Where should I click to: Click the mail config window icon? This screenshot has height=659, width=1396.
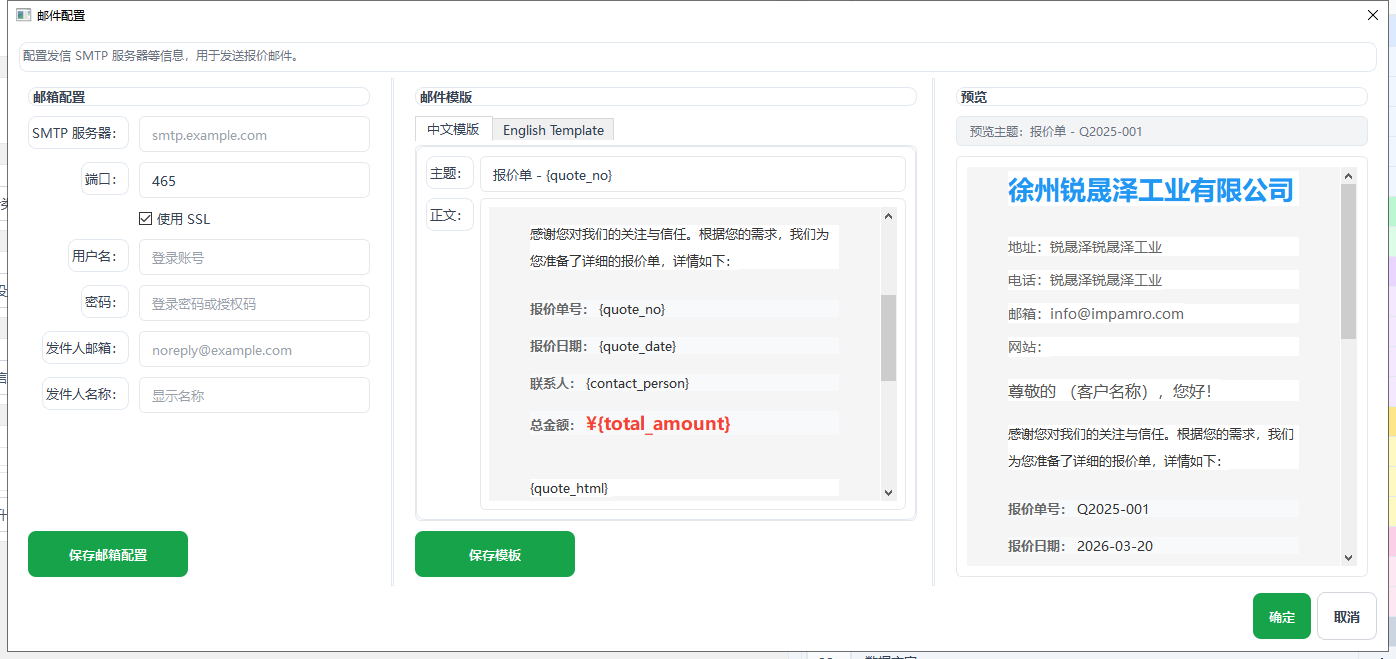24,15
